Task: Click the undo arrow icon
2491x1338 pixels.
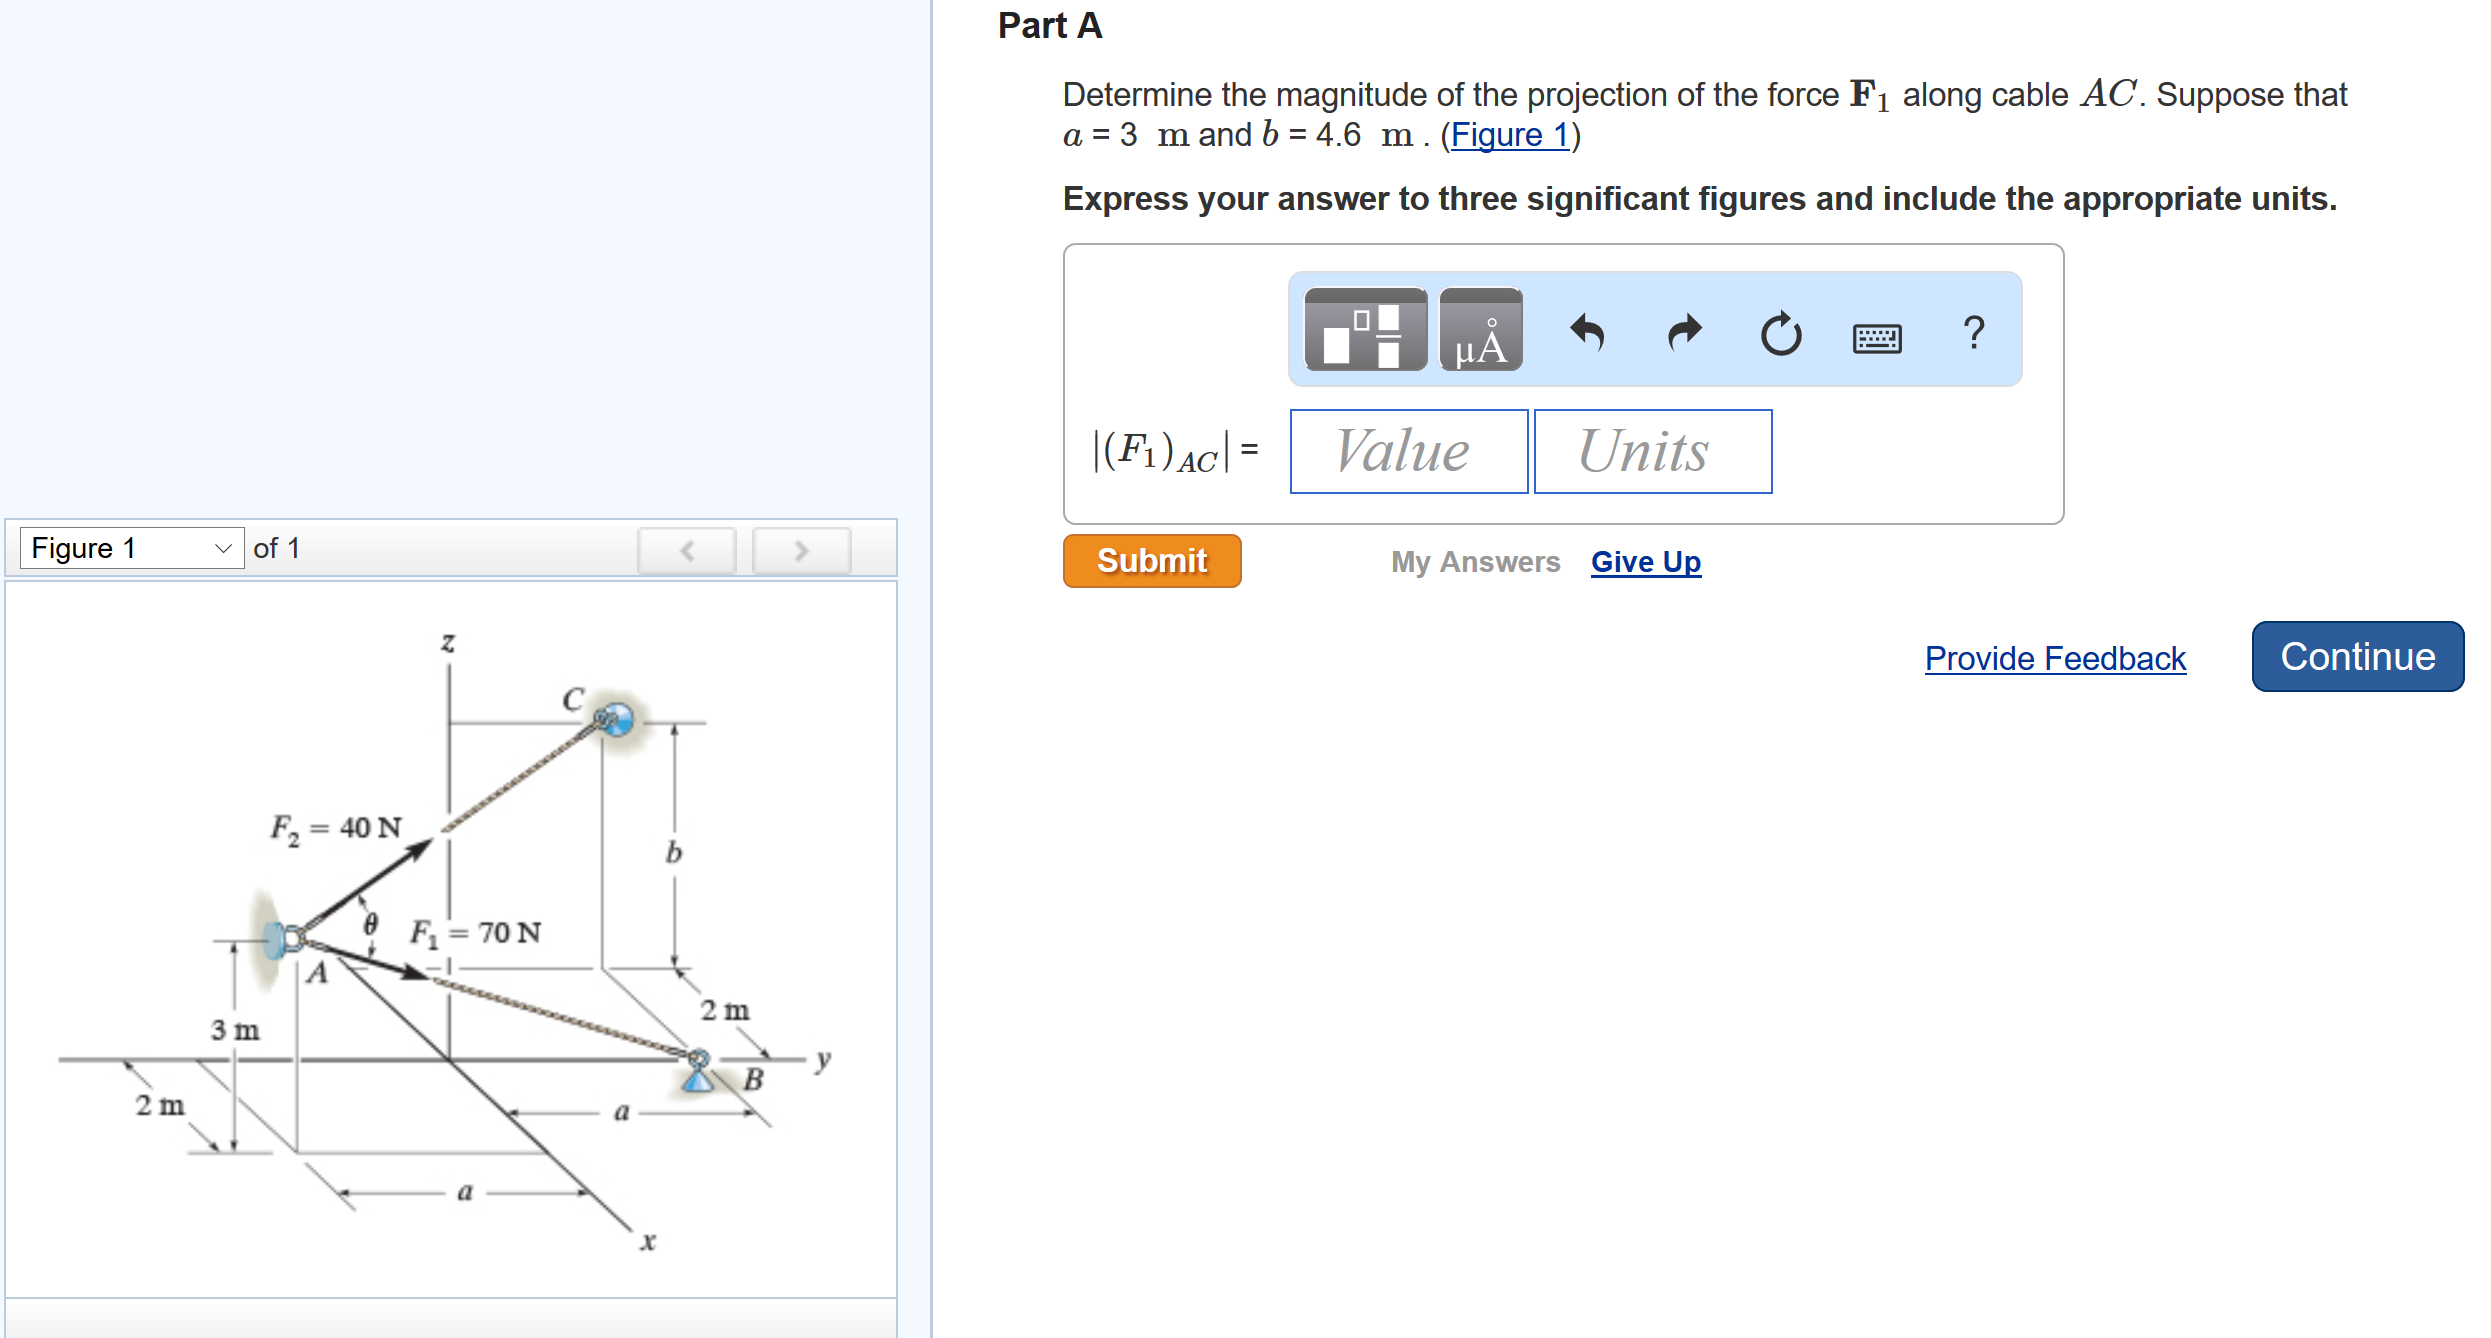Action: pos(1586,333)
